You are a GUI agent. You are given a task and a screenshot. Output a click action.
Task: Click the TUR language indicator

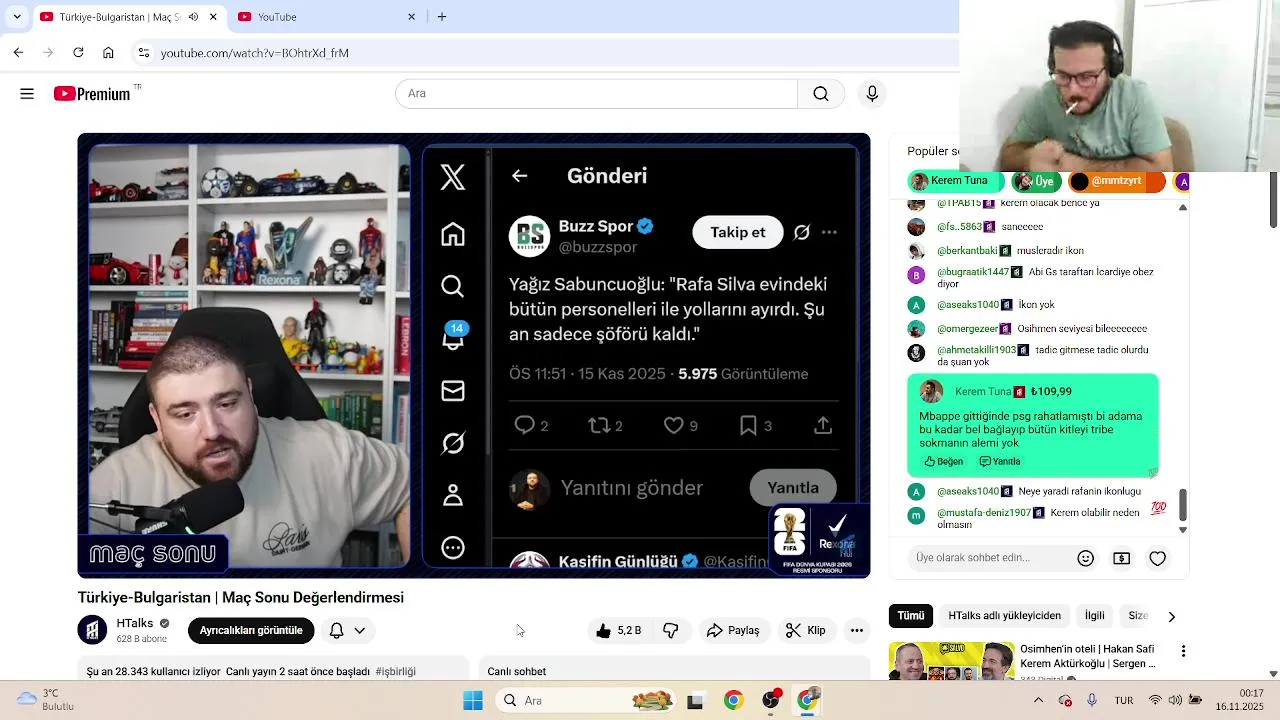pyautogui.click(x=1124, y=700)
